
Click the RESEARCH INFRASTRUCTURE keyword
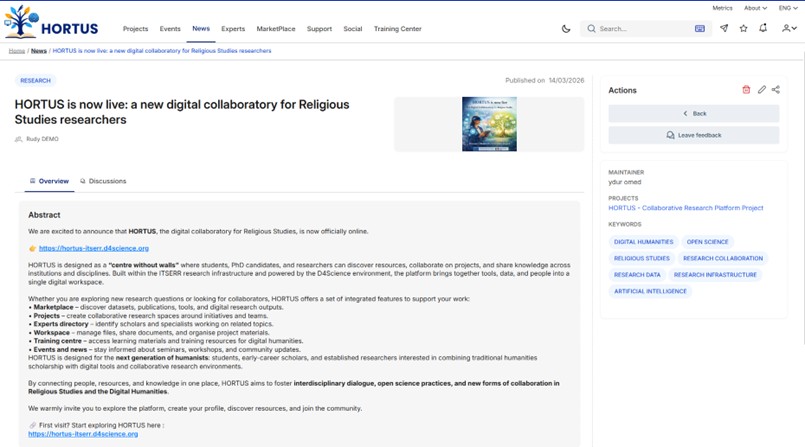tap(715, 275)
